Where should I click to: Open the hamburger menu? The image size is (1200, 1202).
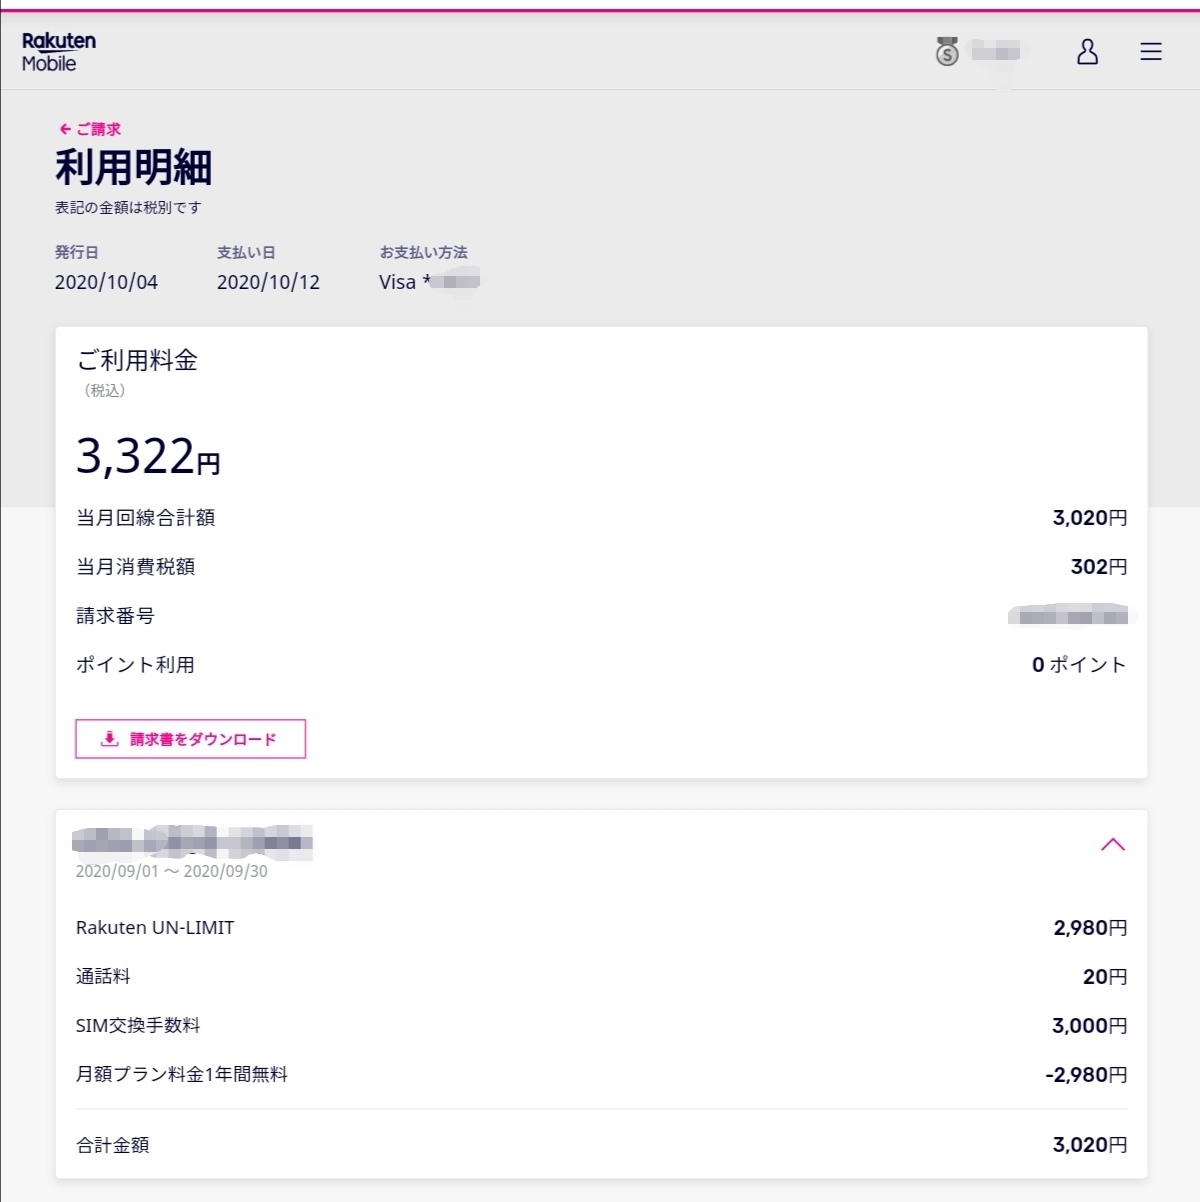tap(1151, 52)
